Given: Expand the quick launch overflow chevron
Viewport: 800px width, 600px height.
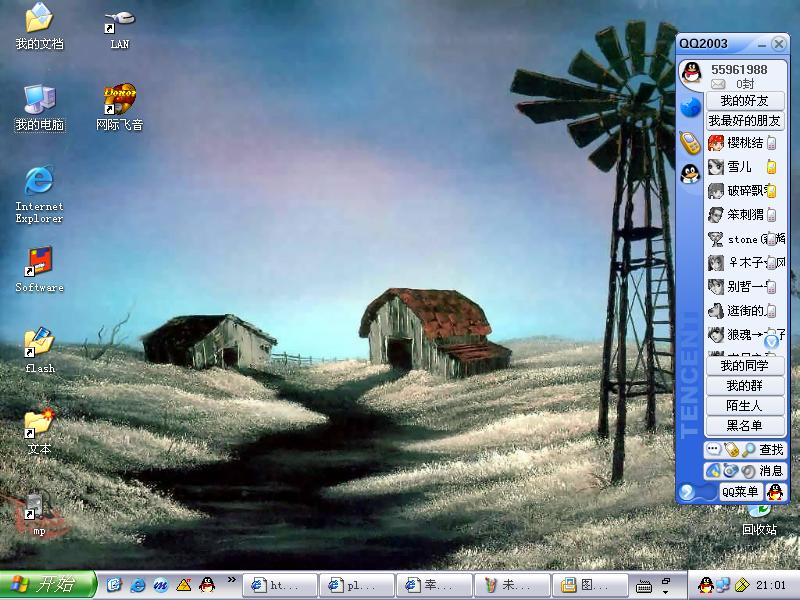Looking at the screenshot, I should point(232,580).
